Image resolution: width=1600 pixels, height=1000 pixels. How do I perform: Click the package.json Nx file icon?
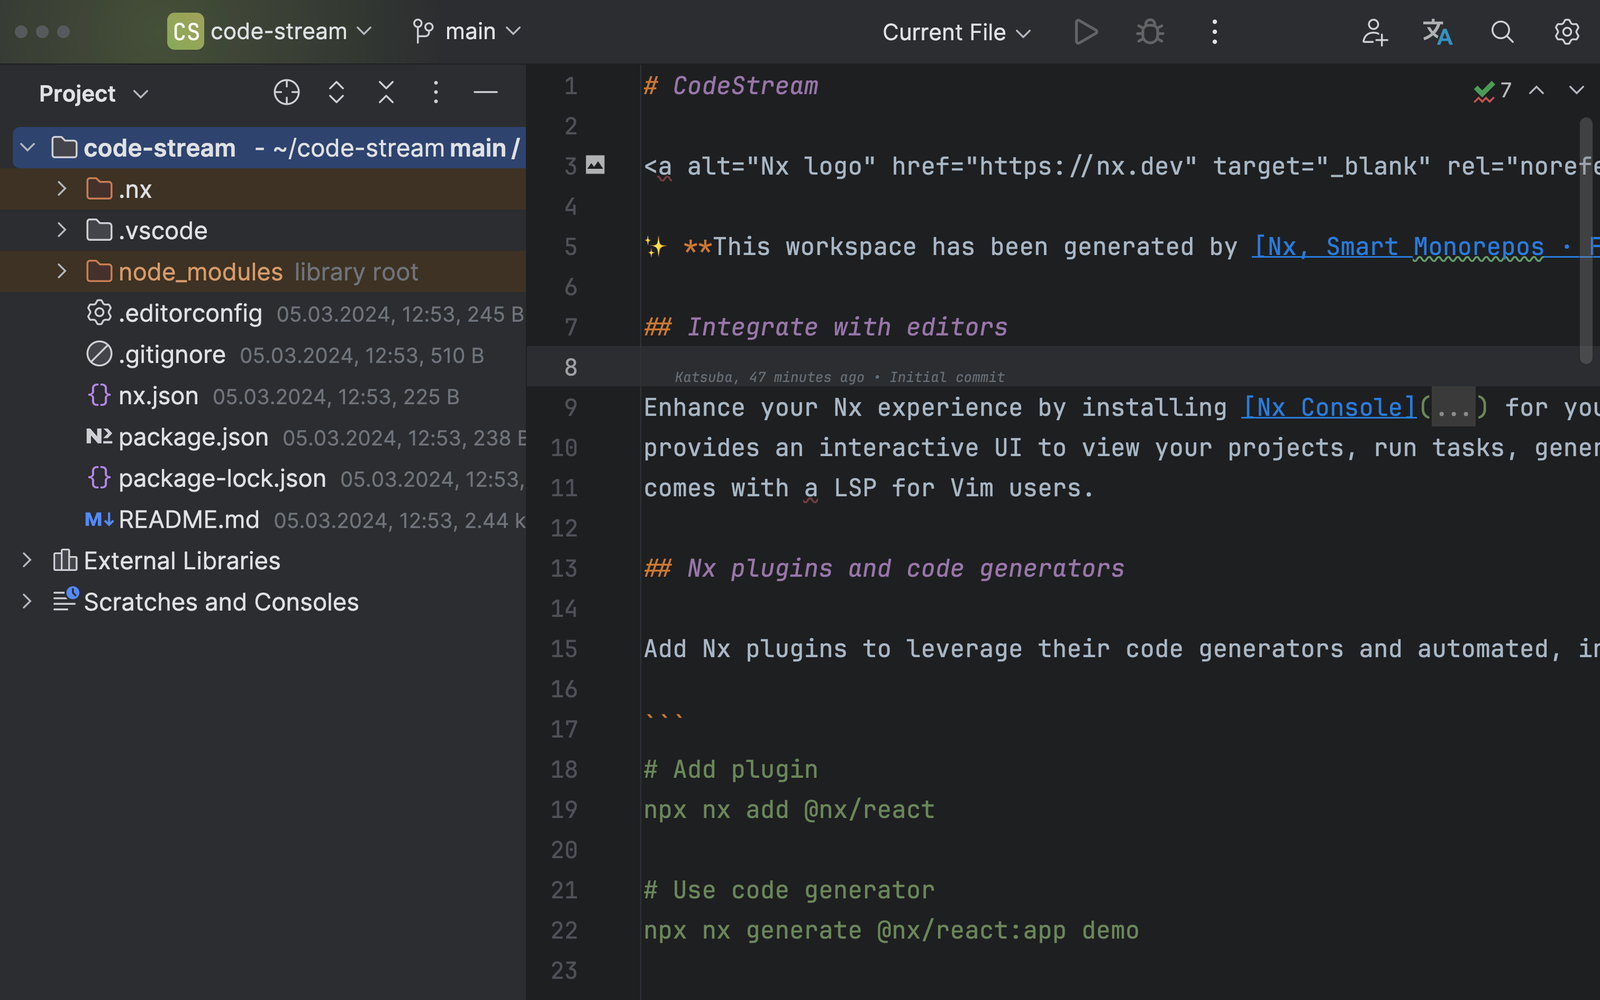[x=99, y=437]
